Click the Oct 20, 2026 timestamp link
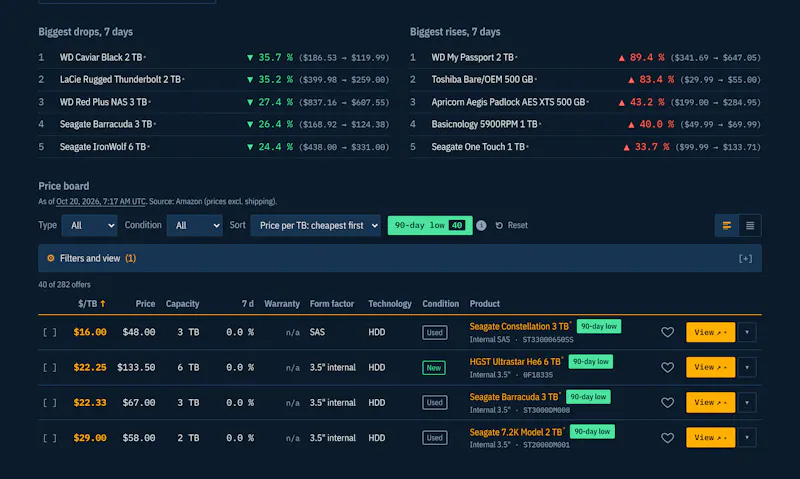Viewport: 800px width, 479px height. click(x=101, y=201)
